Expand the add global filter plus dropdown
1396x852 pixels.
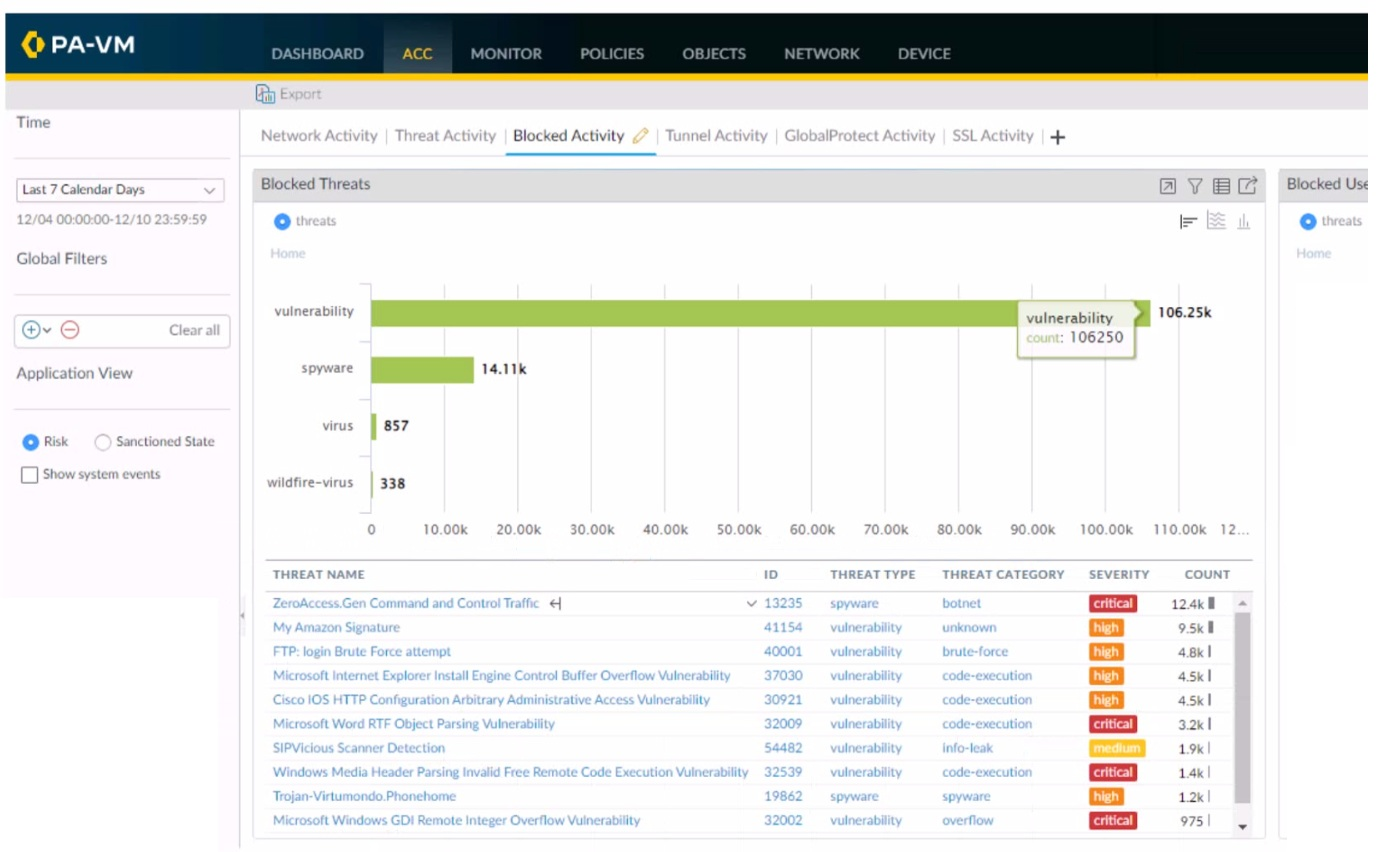point(36,330)
